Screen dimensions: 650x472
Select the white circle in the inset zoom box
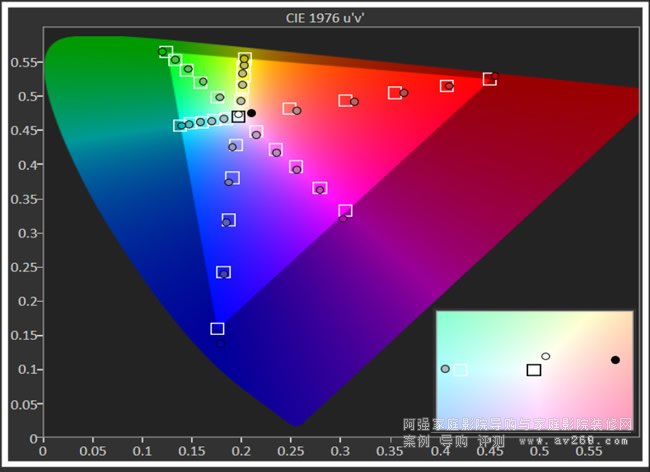tap(546, 356)
